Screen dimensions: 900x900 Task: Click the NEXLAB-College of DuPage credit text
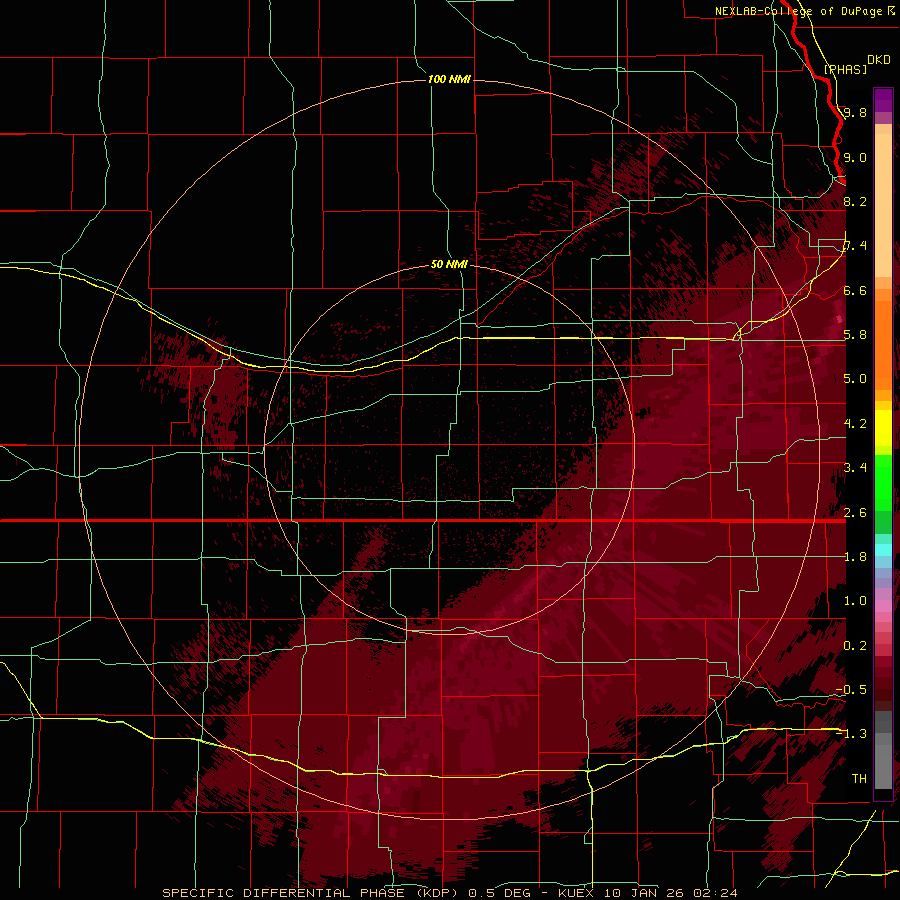(798, 11)
